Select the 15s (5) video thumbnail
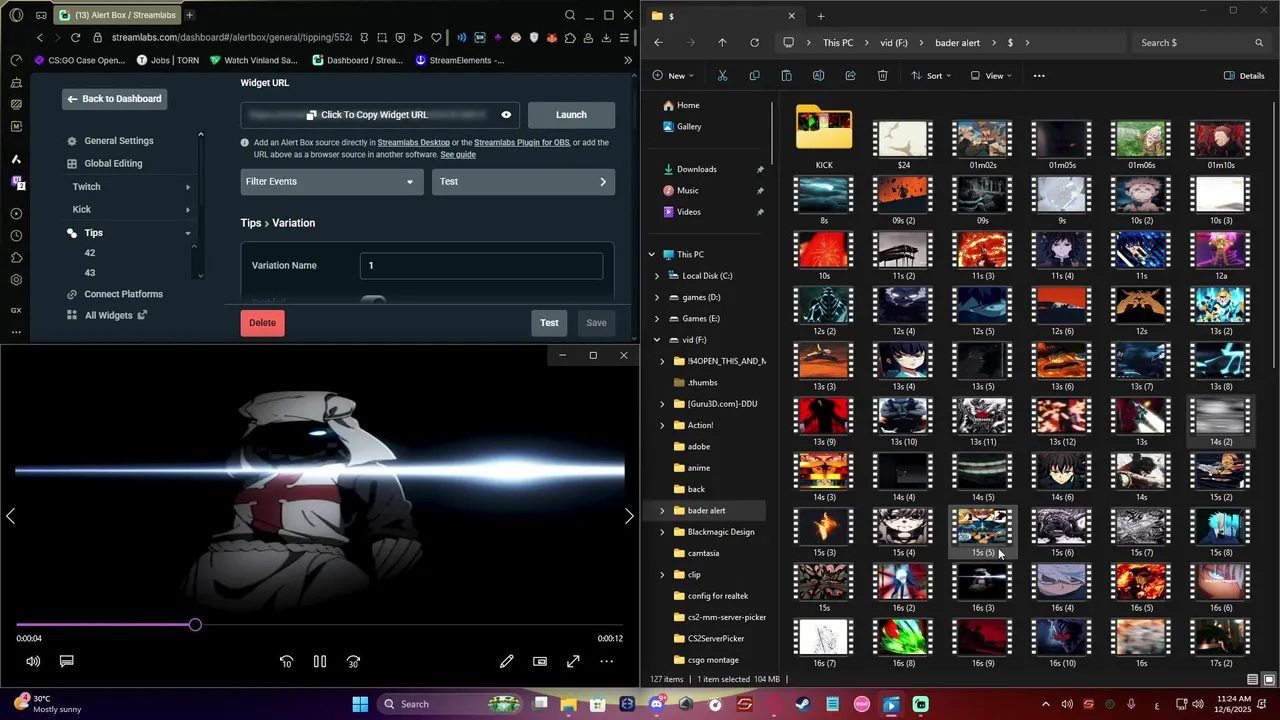Viewport: 1280px width, 720px height. [x=983, y=533]
